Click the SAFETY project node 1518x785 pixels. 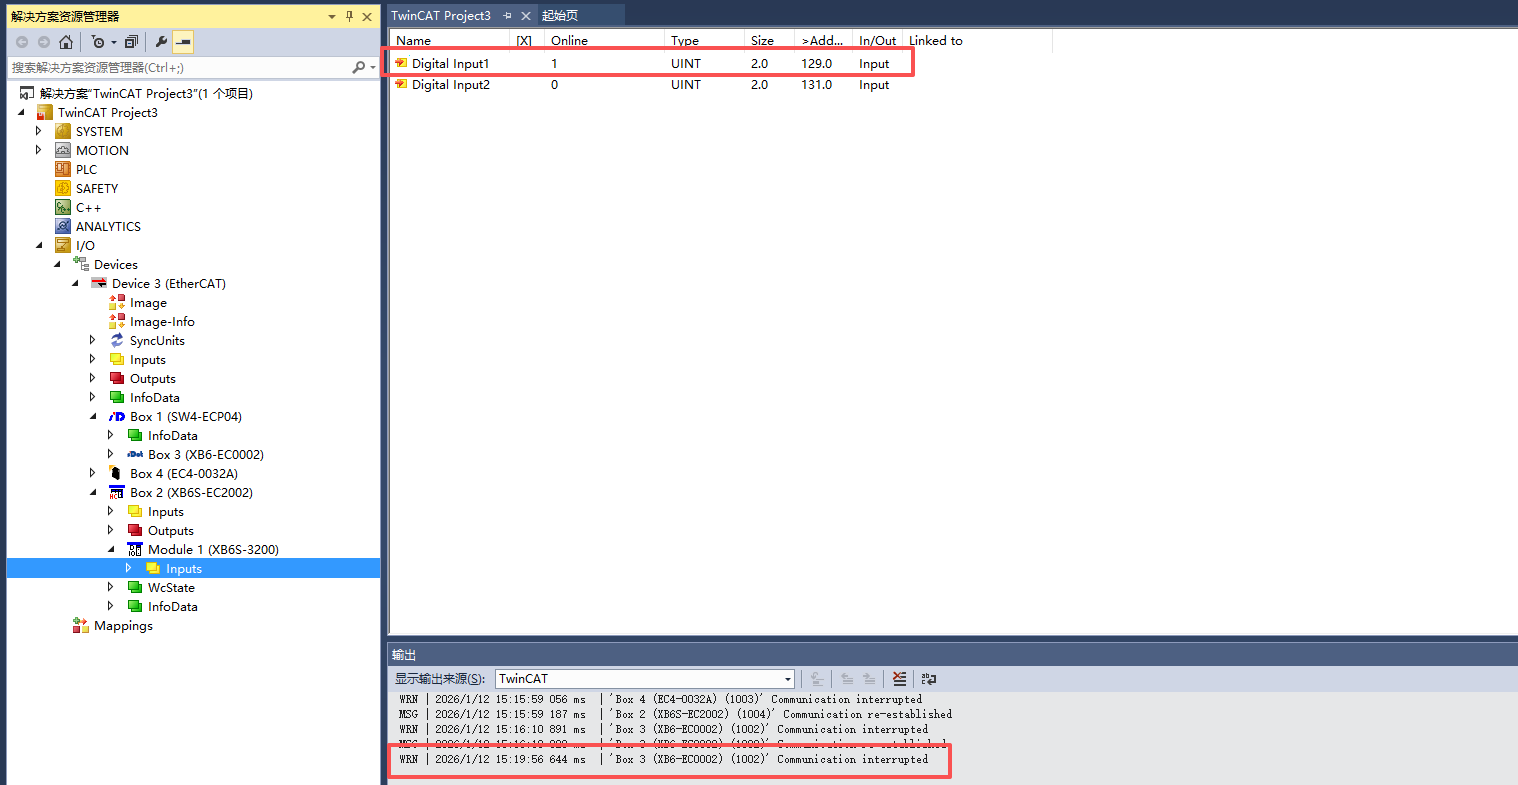tap(96, 189)
